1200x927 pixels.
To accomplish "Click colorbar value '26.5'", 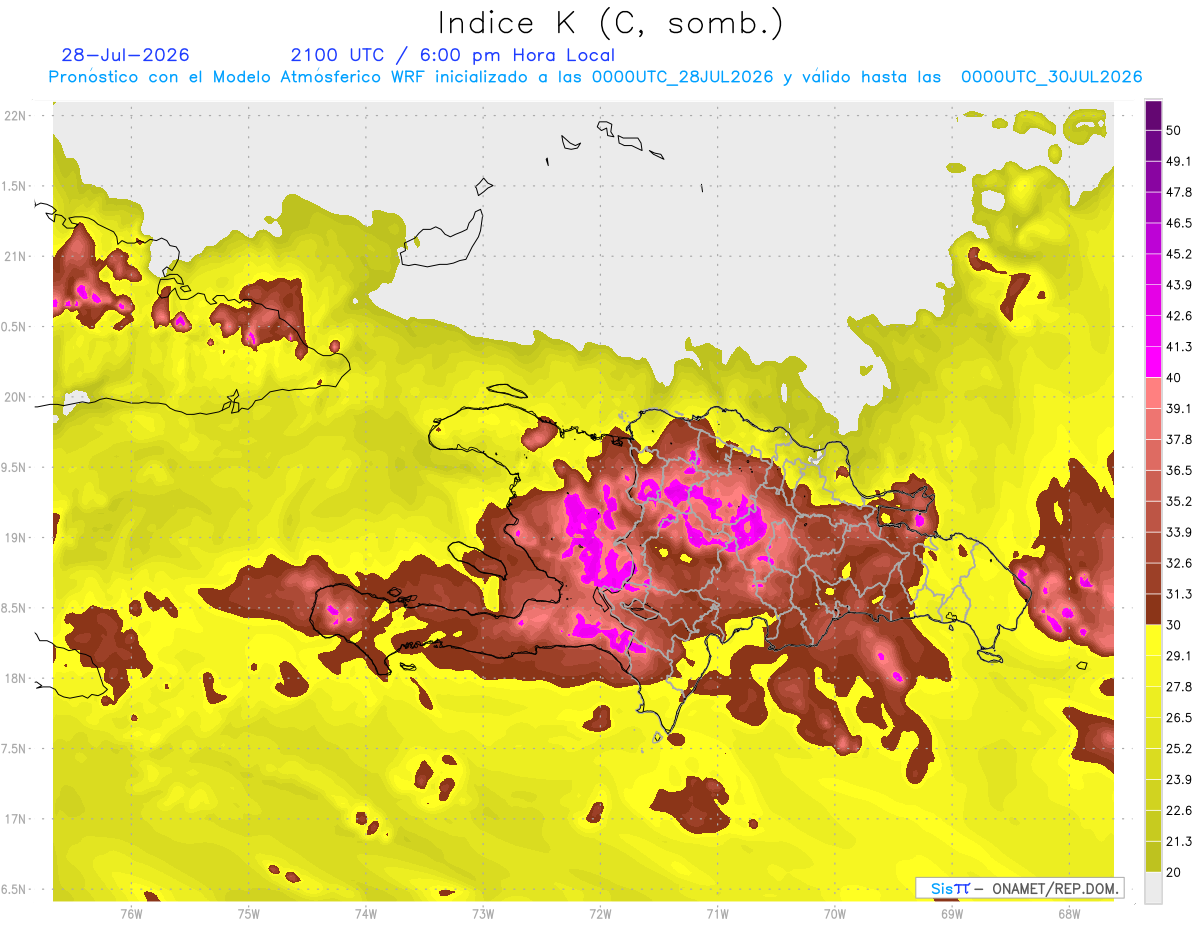I will pyautogui.click(x=1179, y=717).
